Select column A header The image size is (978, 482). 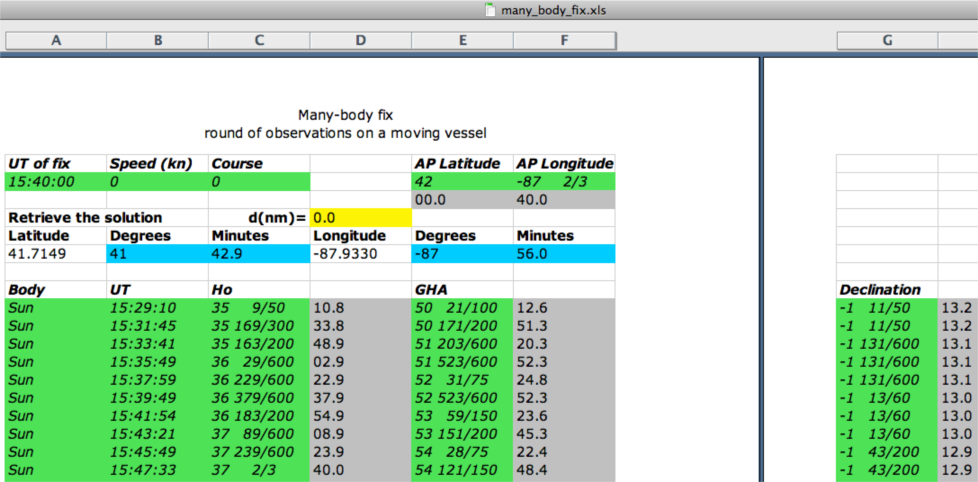point(56,41)
